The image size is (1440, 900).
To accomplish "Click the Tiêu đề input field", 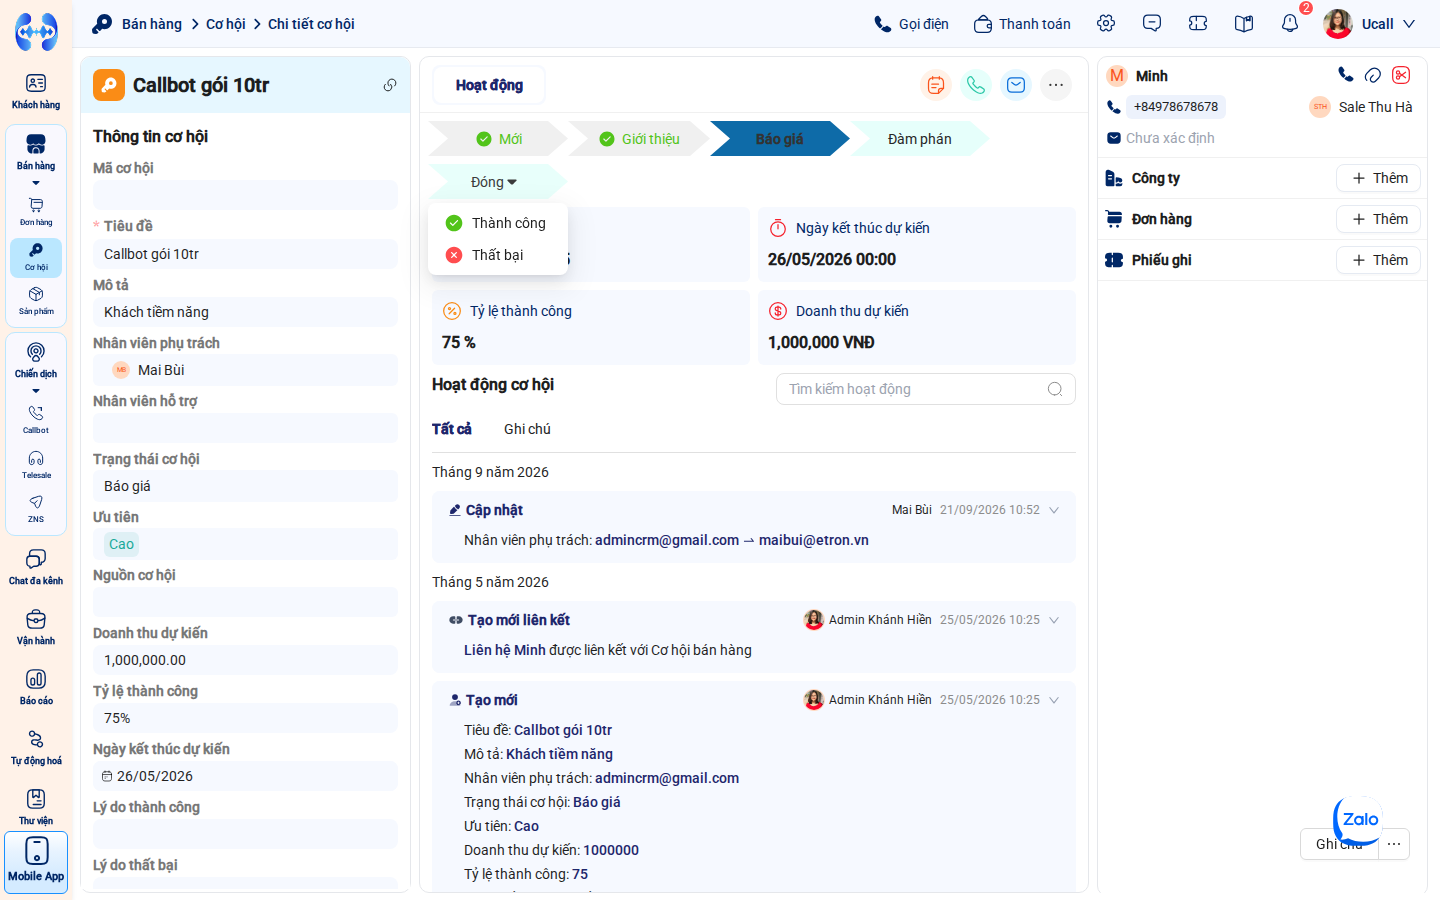I will coord(245,254).
